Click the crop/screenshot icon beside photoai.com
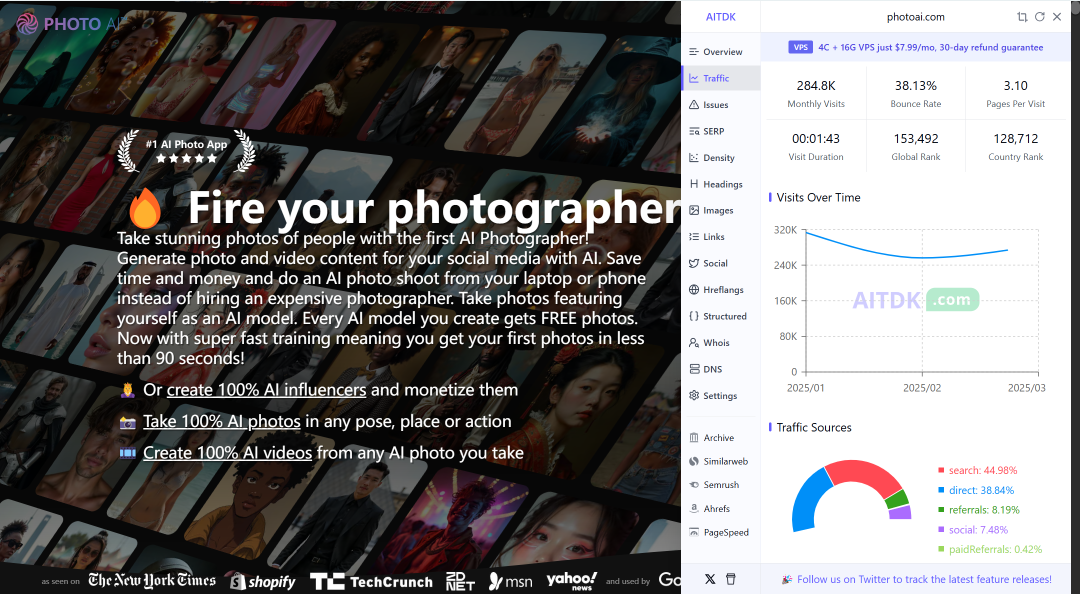1080x594 pixels. tap(1022, 17)
